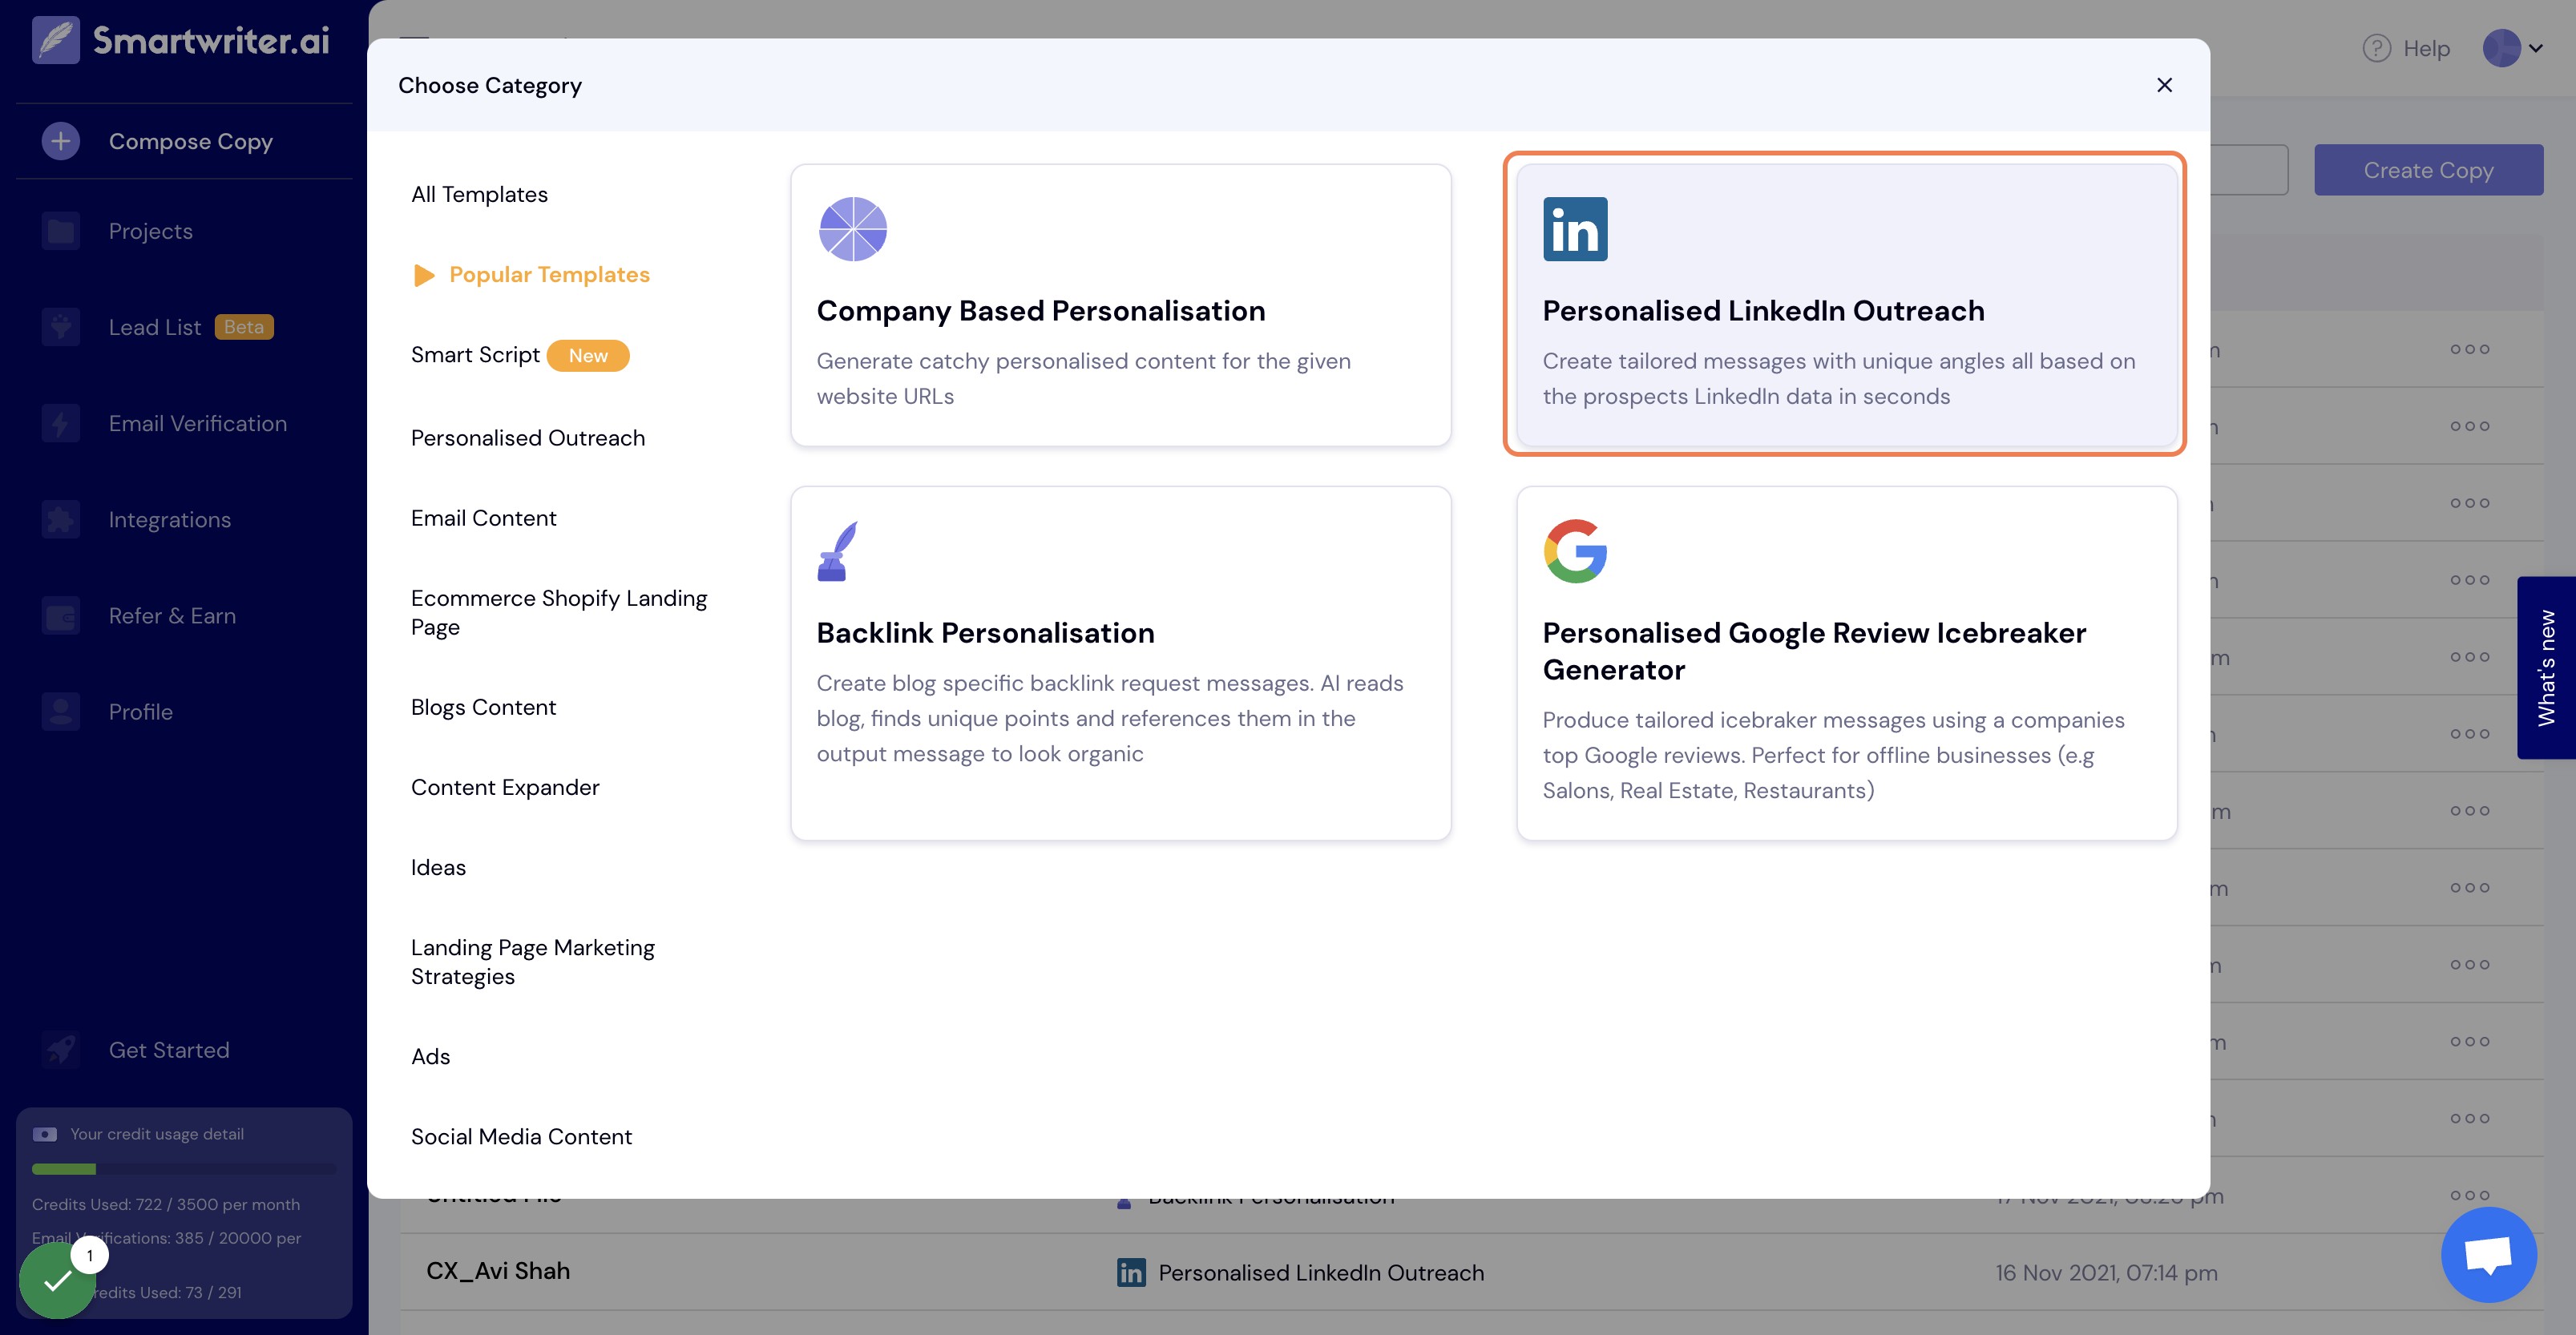Click the Integrations puzzle icon
Image resolution: width=2576 pixels, height=1335 pixels.
coord(61,519)
